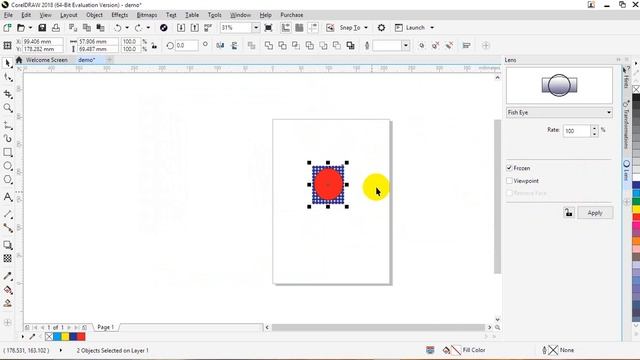The image size is (640, 360).
Task: Open the Options gear icon
Action: [x=381, y=28]
